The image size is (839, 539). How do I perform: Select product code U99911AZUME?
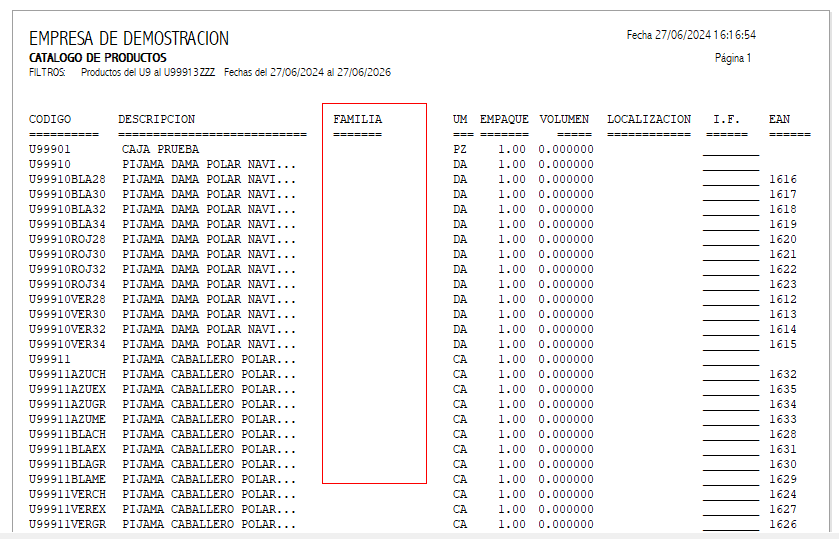coord(67,419)
